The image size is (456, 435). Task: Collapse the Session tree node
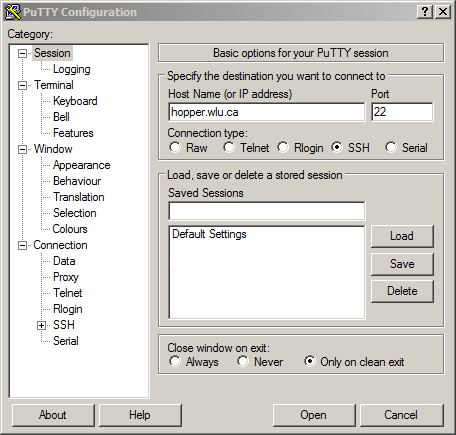(22, 53)
